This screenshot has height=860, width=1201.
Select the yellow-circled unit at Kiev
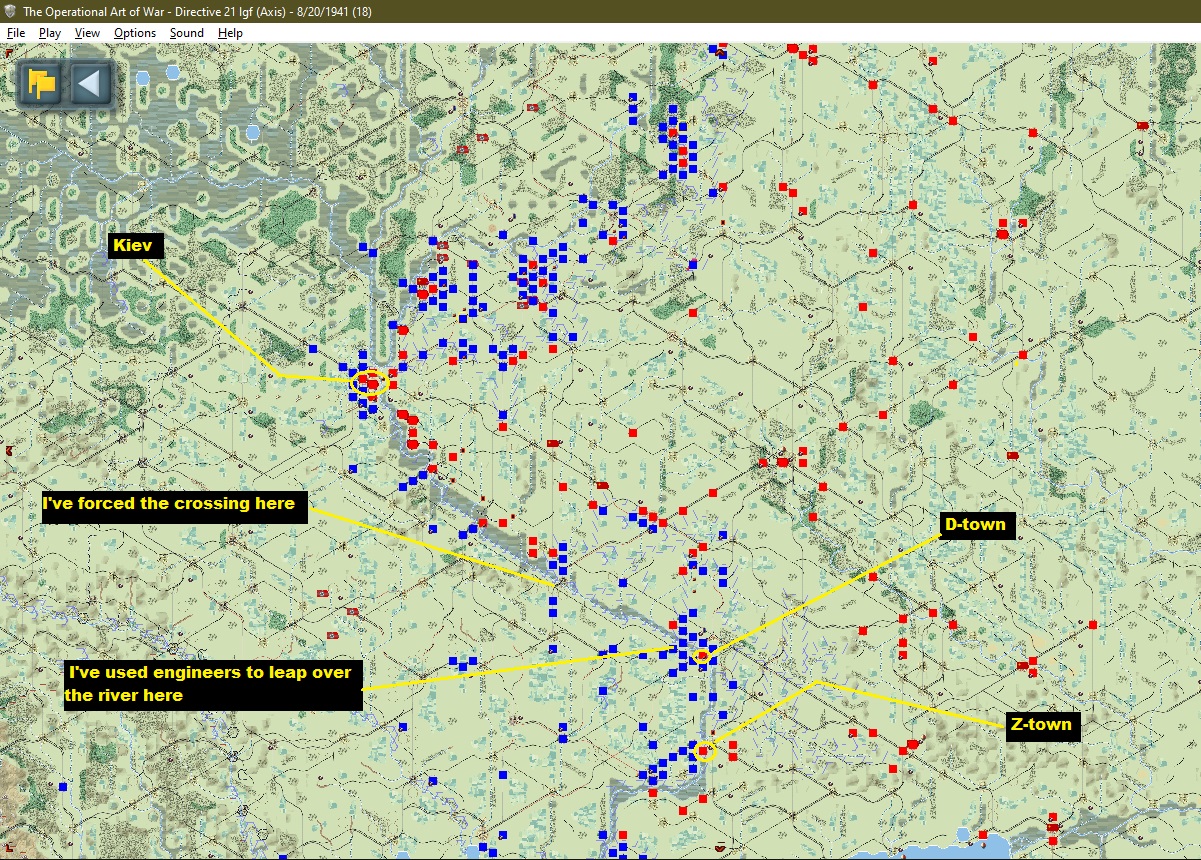pos(371,383)
